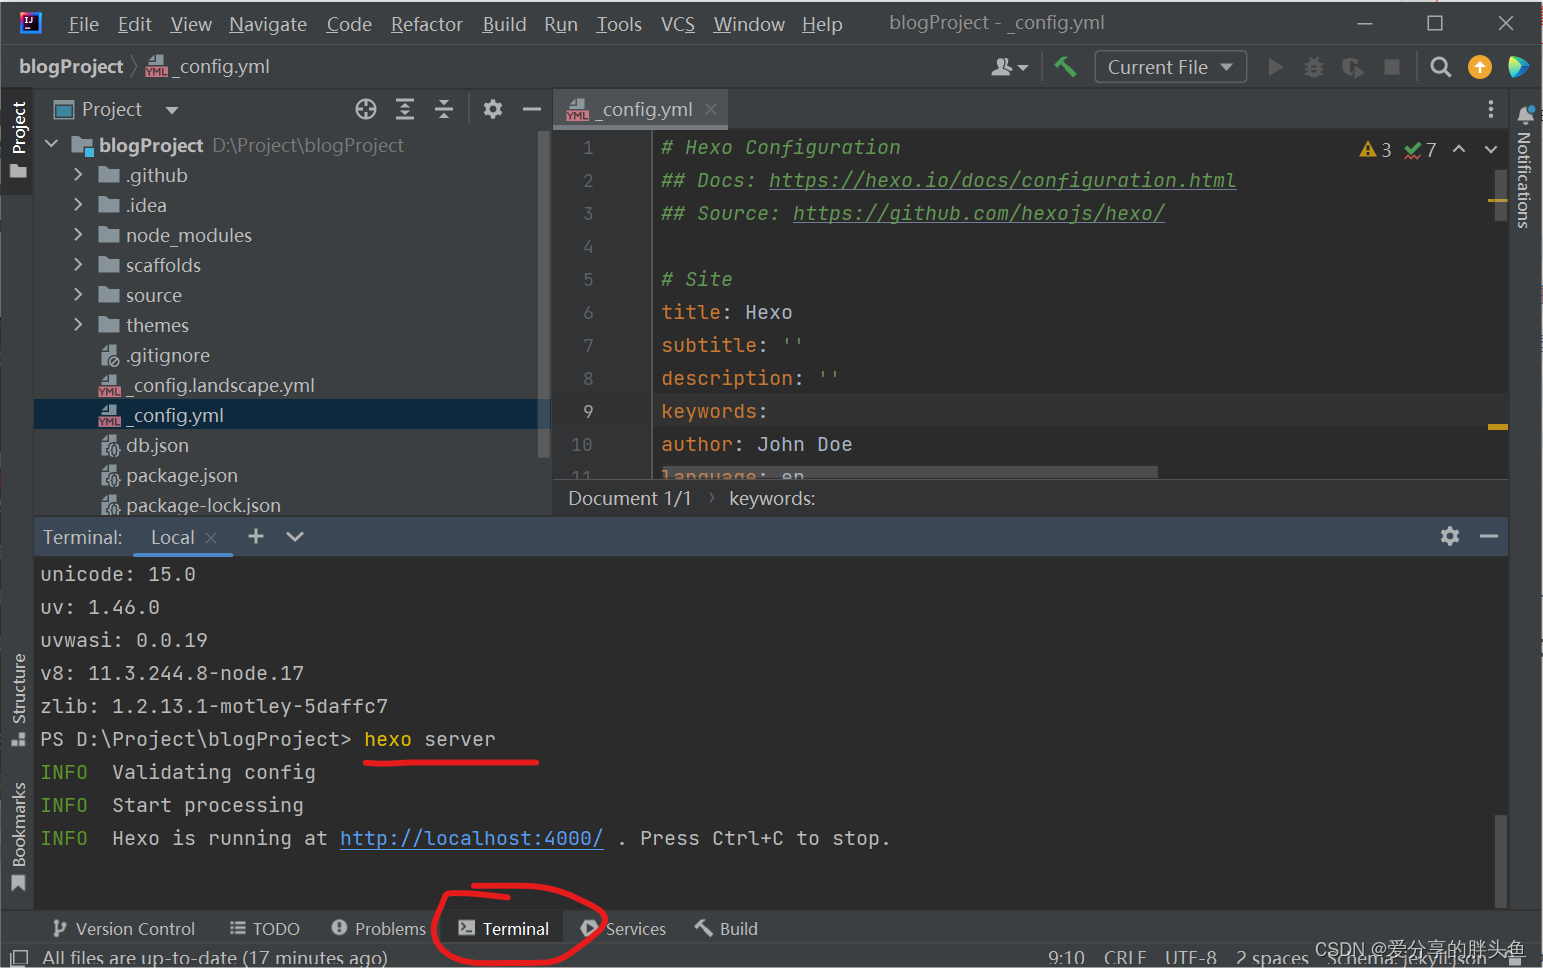This screenshot has width=1543, height=969.
Task: Select package.json in project tree
Action: pyautogui.click(x=181, y=475)
